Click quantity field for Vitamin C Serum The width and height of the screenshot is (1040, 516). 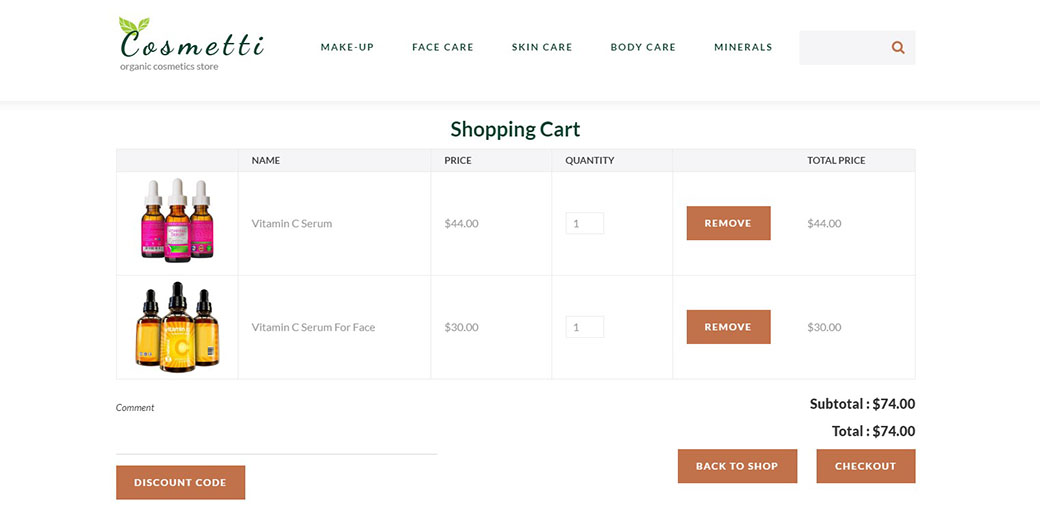(584, 223)
